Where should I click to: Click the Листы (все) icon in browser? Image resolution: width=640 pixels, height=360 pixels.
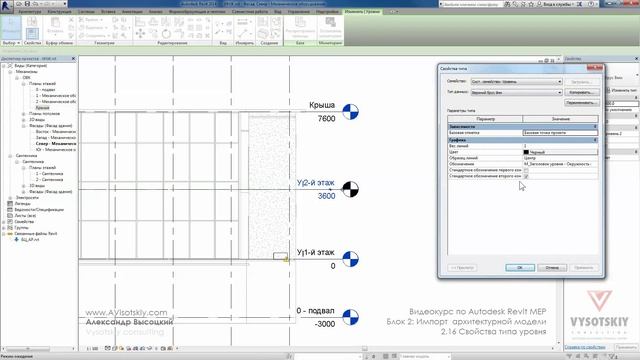[10, 216]
